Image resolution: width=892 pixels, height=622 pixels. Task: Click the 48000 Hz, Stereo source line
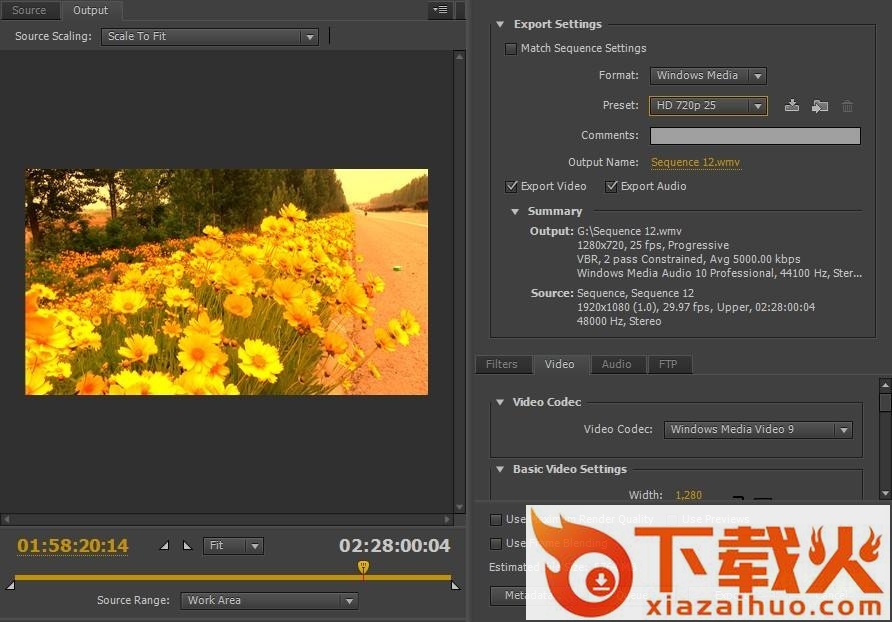click(x=619, y=322)
